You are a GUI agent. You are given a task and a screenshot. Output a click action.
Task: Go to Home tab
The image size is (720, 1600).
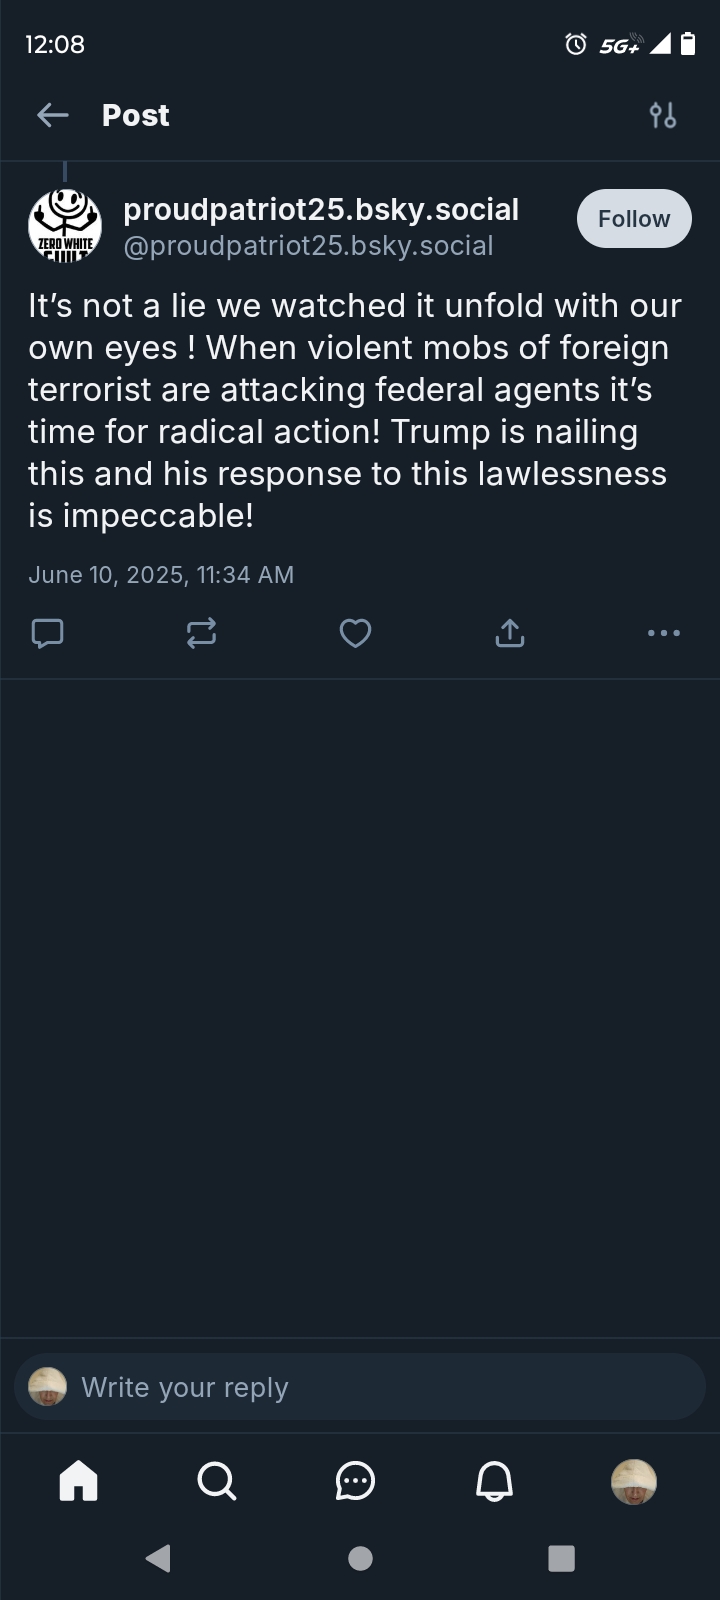coord(79,1481)
